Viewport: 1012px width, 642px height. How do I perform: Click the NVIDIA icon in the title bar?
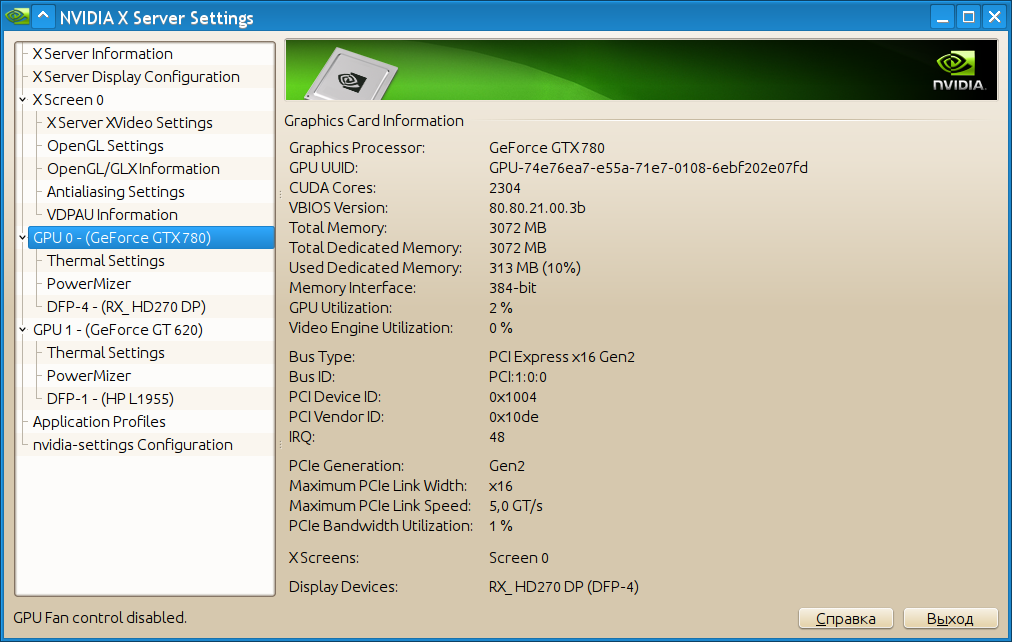pyautogui.click(x=16, y=16)
